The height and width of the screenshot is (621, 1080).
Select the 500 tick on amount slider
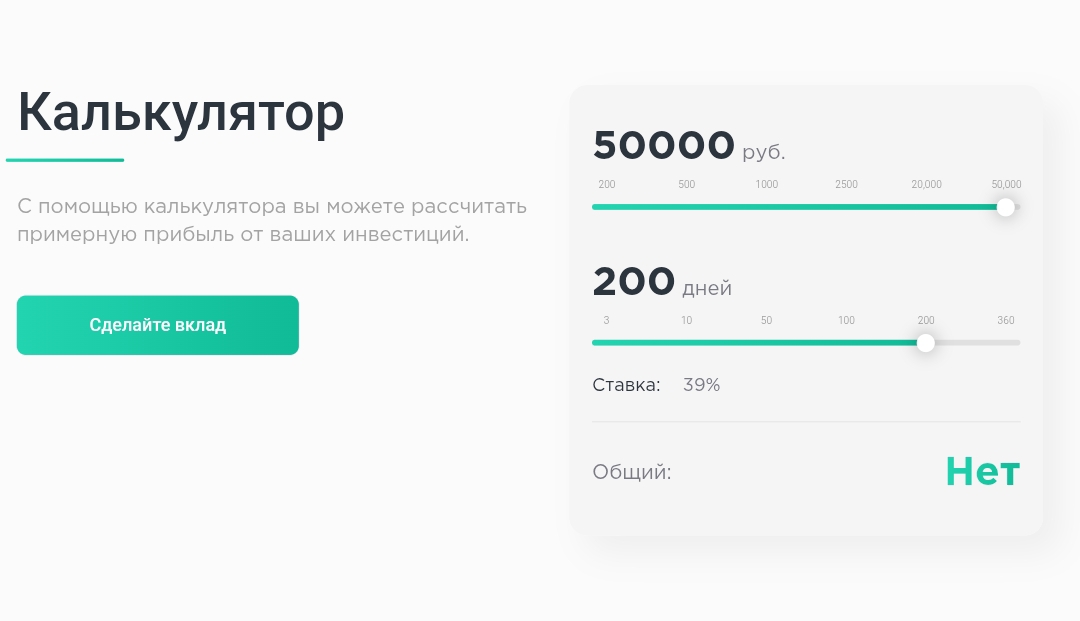click(x=687, y=185)
